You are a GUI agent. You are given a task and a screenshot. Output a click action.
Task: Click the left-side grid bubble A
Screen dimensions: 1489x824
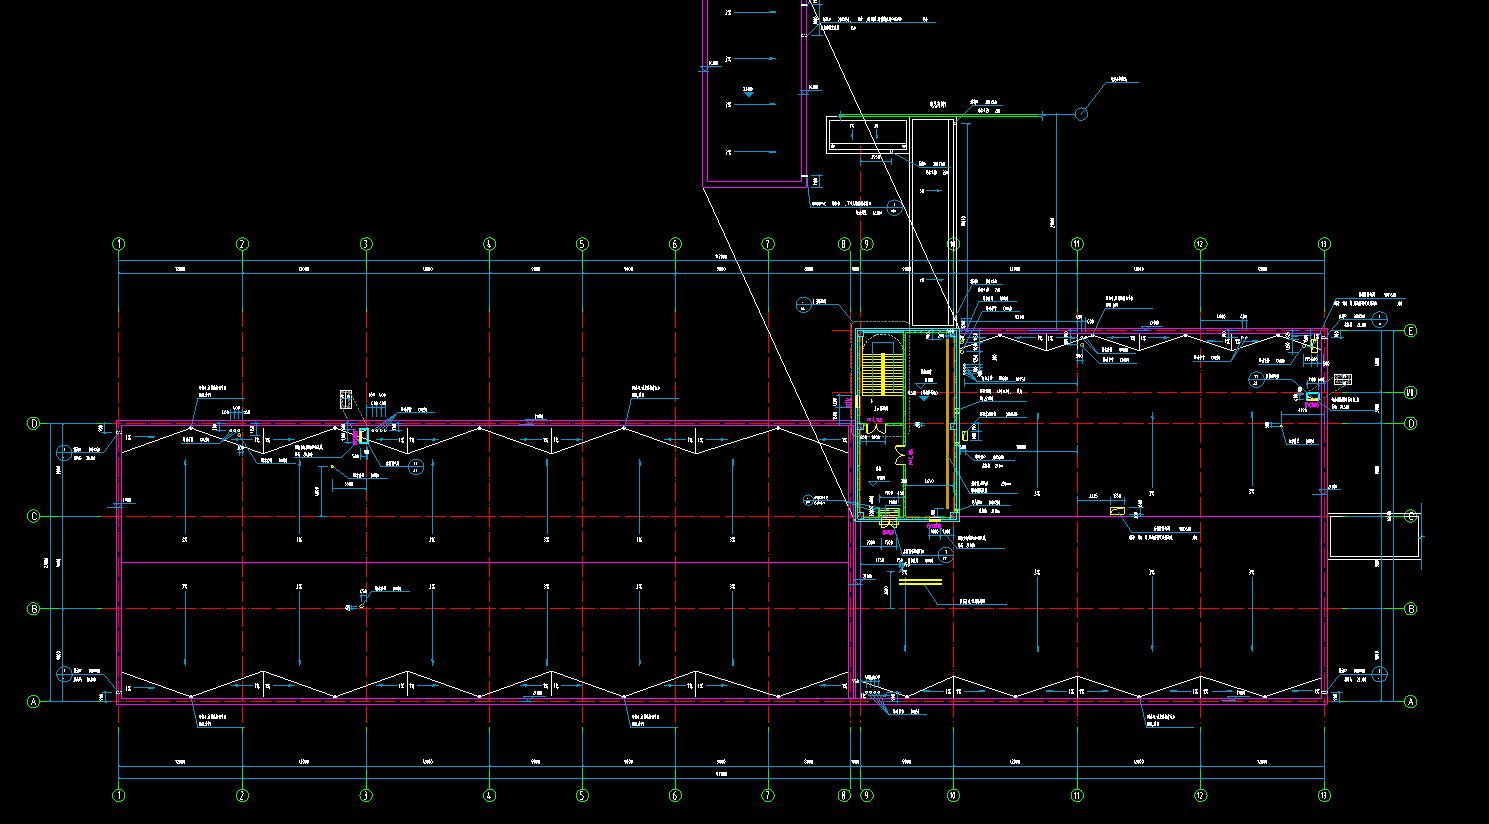click(33, 702)
